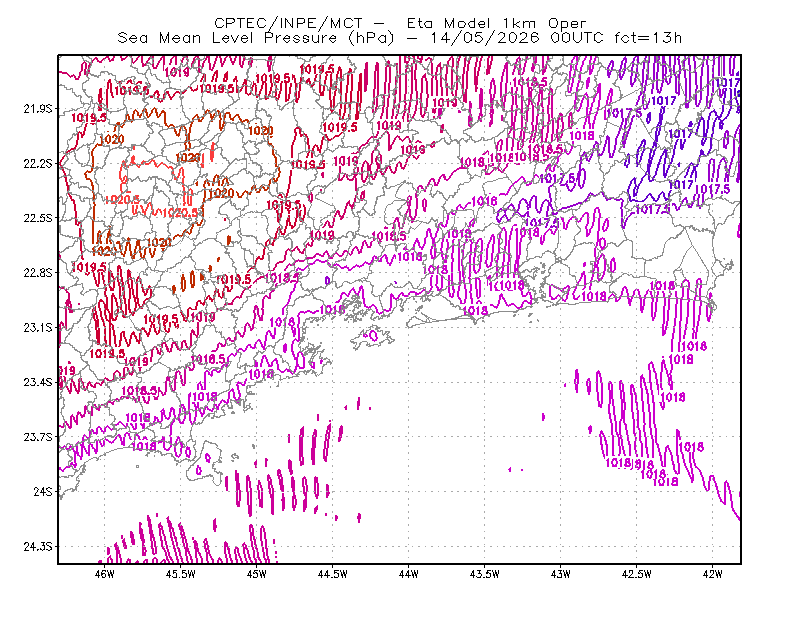Click the 21.9S latitude axis label

pos(38,109)
